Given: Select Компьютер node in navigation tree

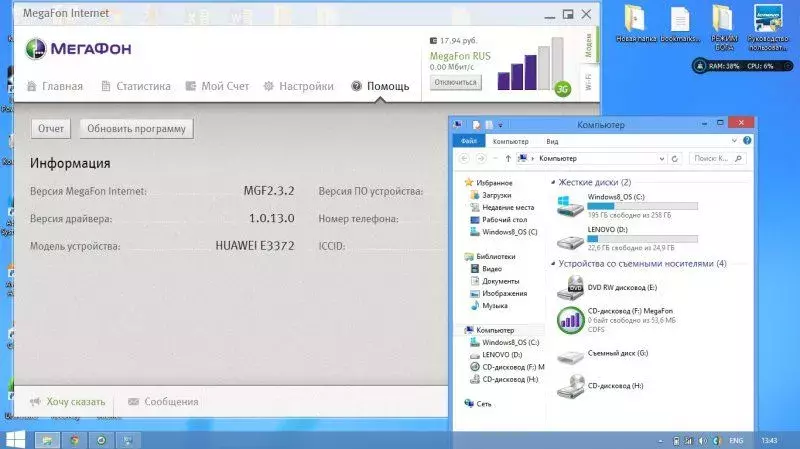Looking at the screenshot, I should 489,330.
